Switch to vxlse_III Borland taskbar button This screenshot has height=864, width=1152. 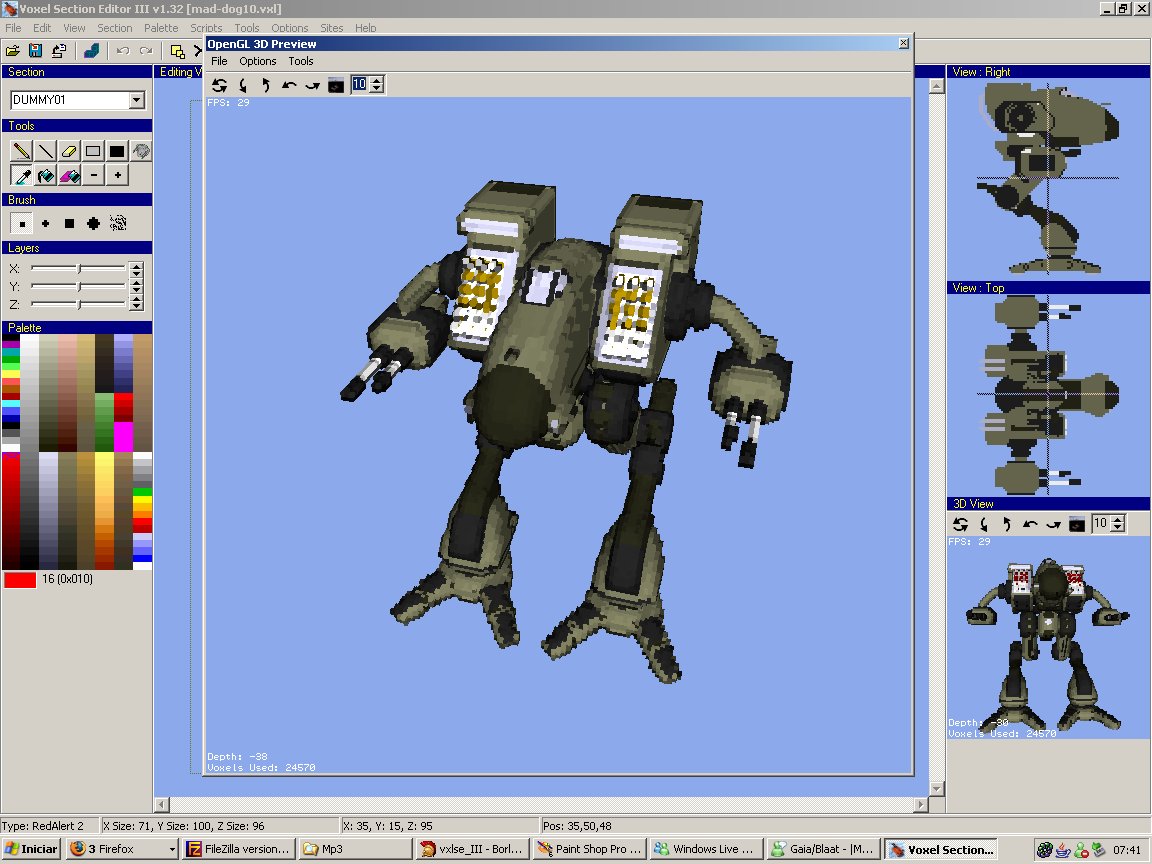[473, 849]
